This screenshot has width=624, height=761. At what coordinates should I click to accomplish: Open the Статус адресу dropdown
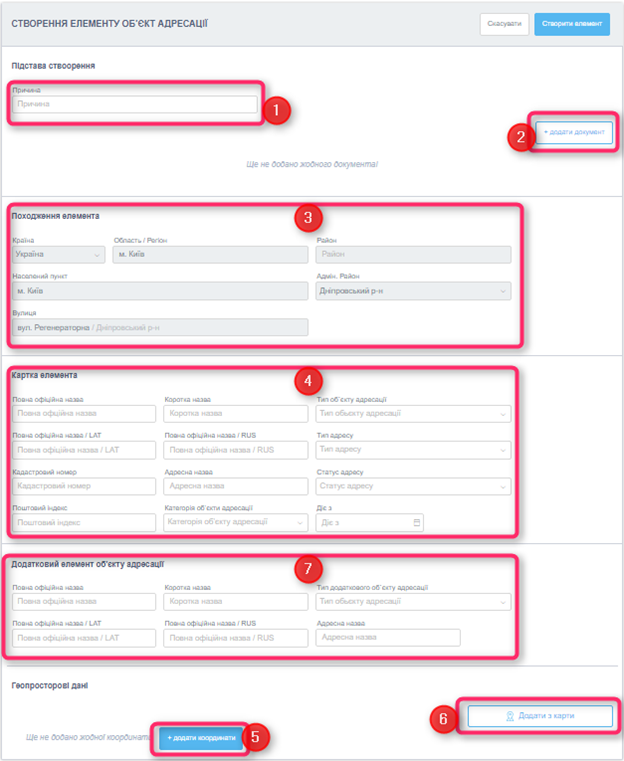[x=412, y=486]
